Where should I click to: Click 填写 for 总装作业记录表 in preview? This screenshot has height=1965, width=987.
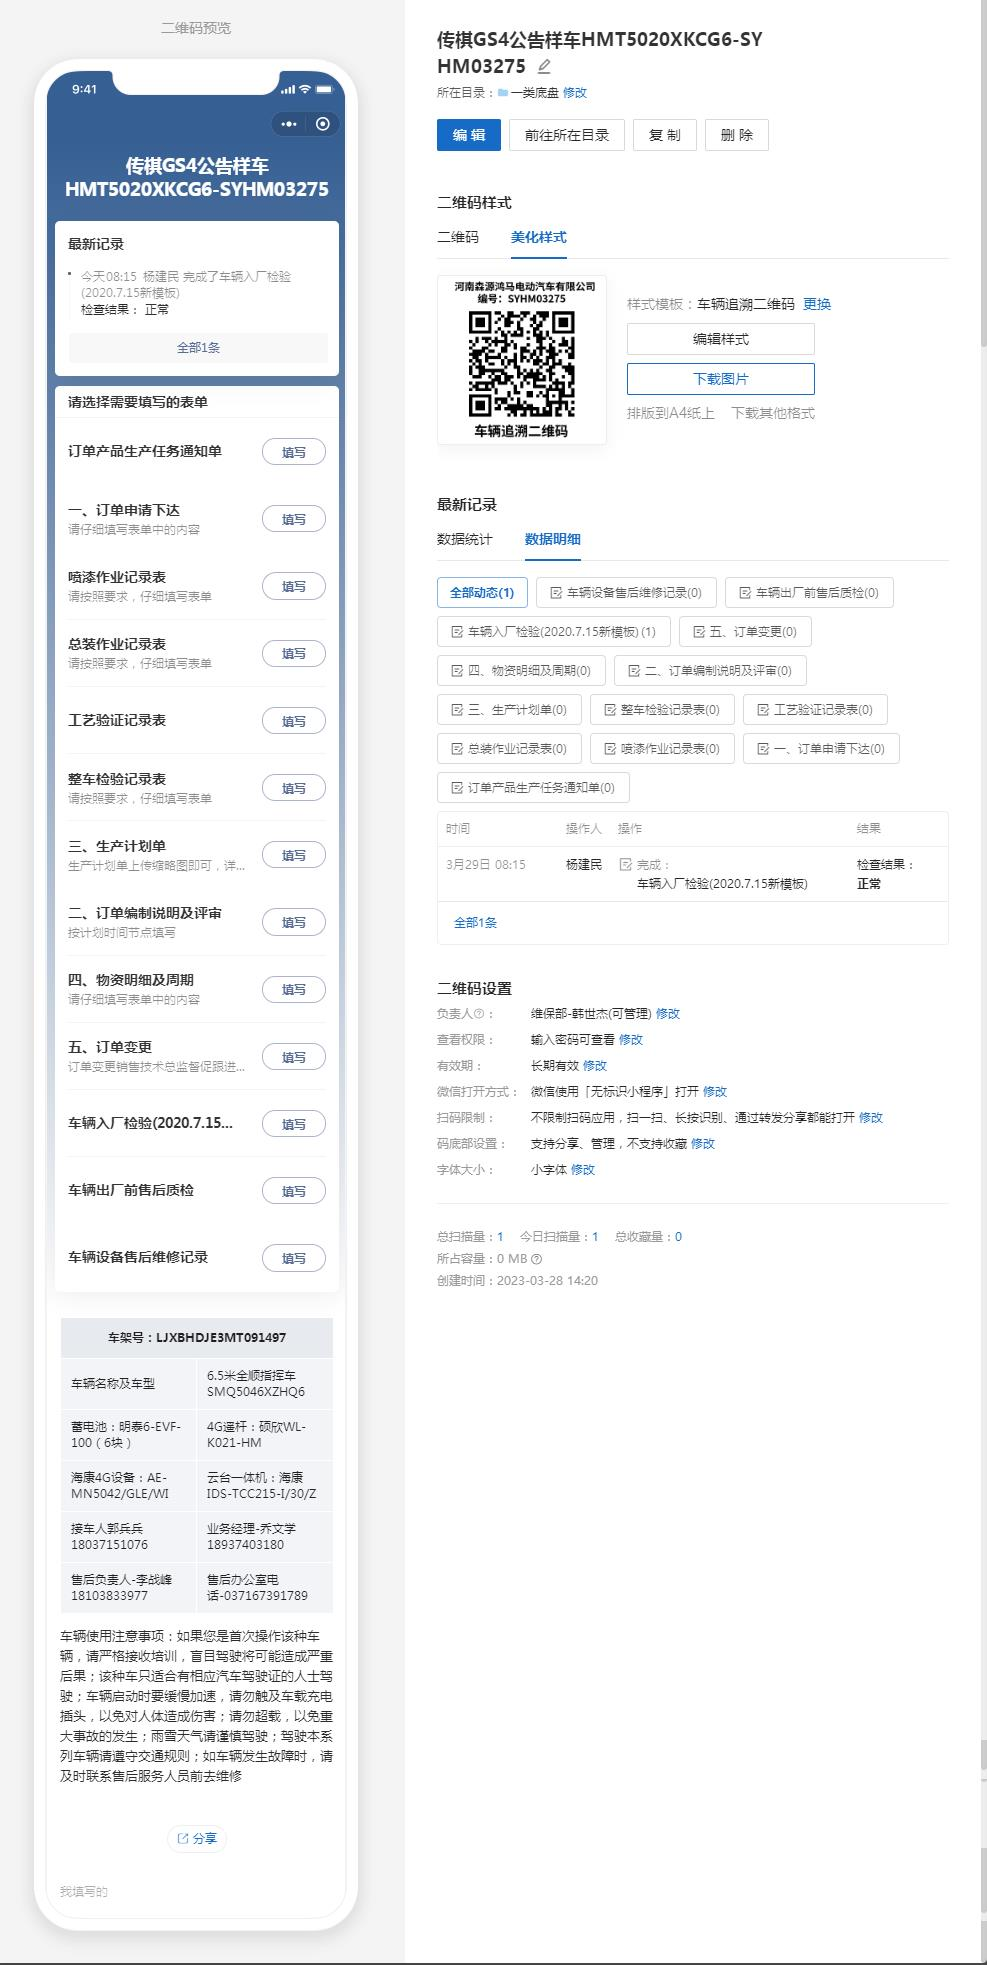click(294, 653)
